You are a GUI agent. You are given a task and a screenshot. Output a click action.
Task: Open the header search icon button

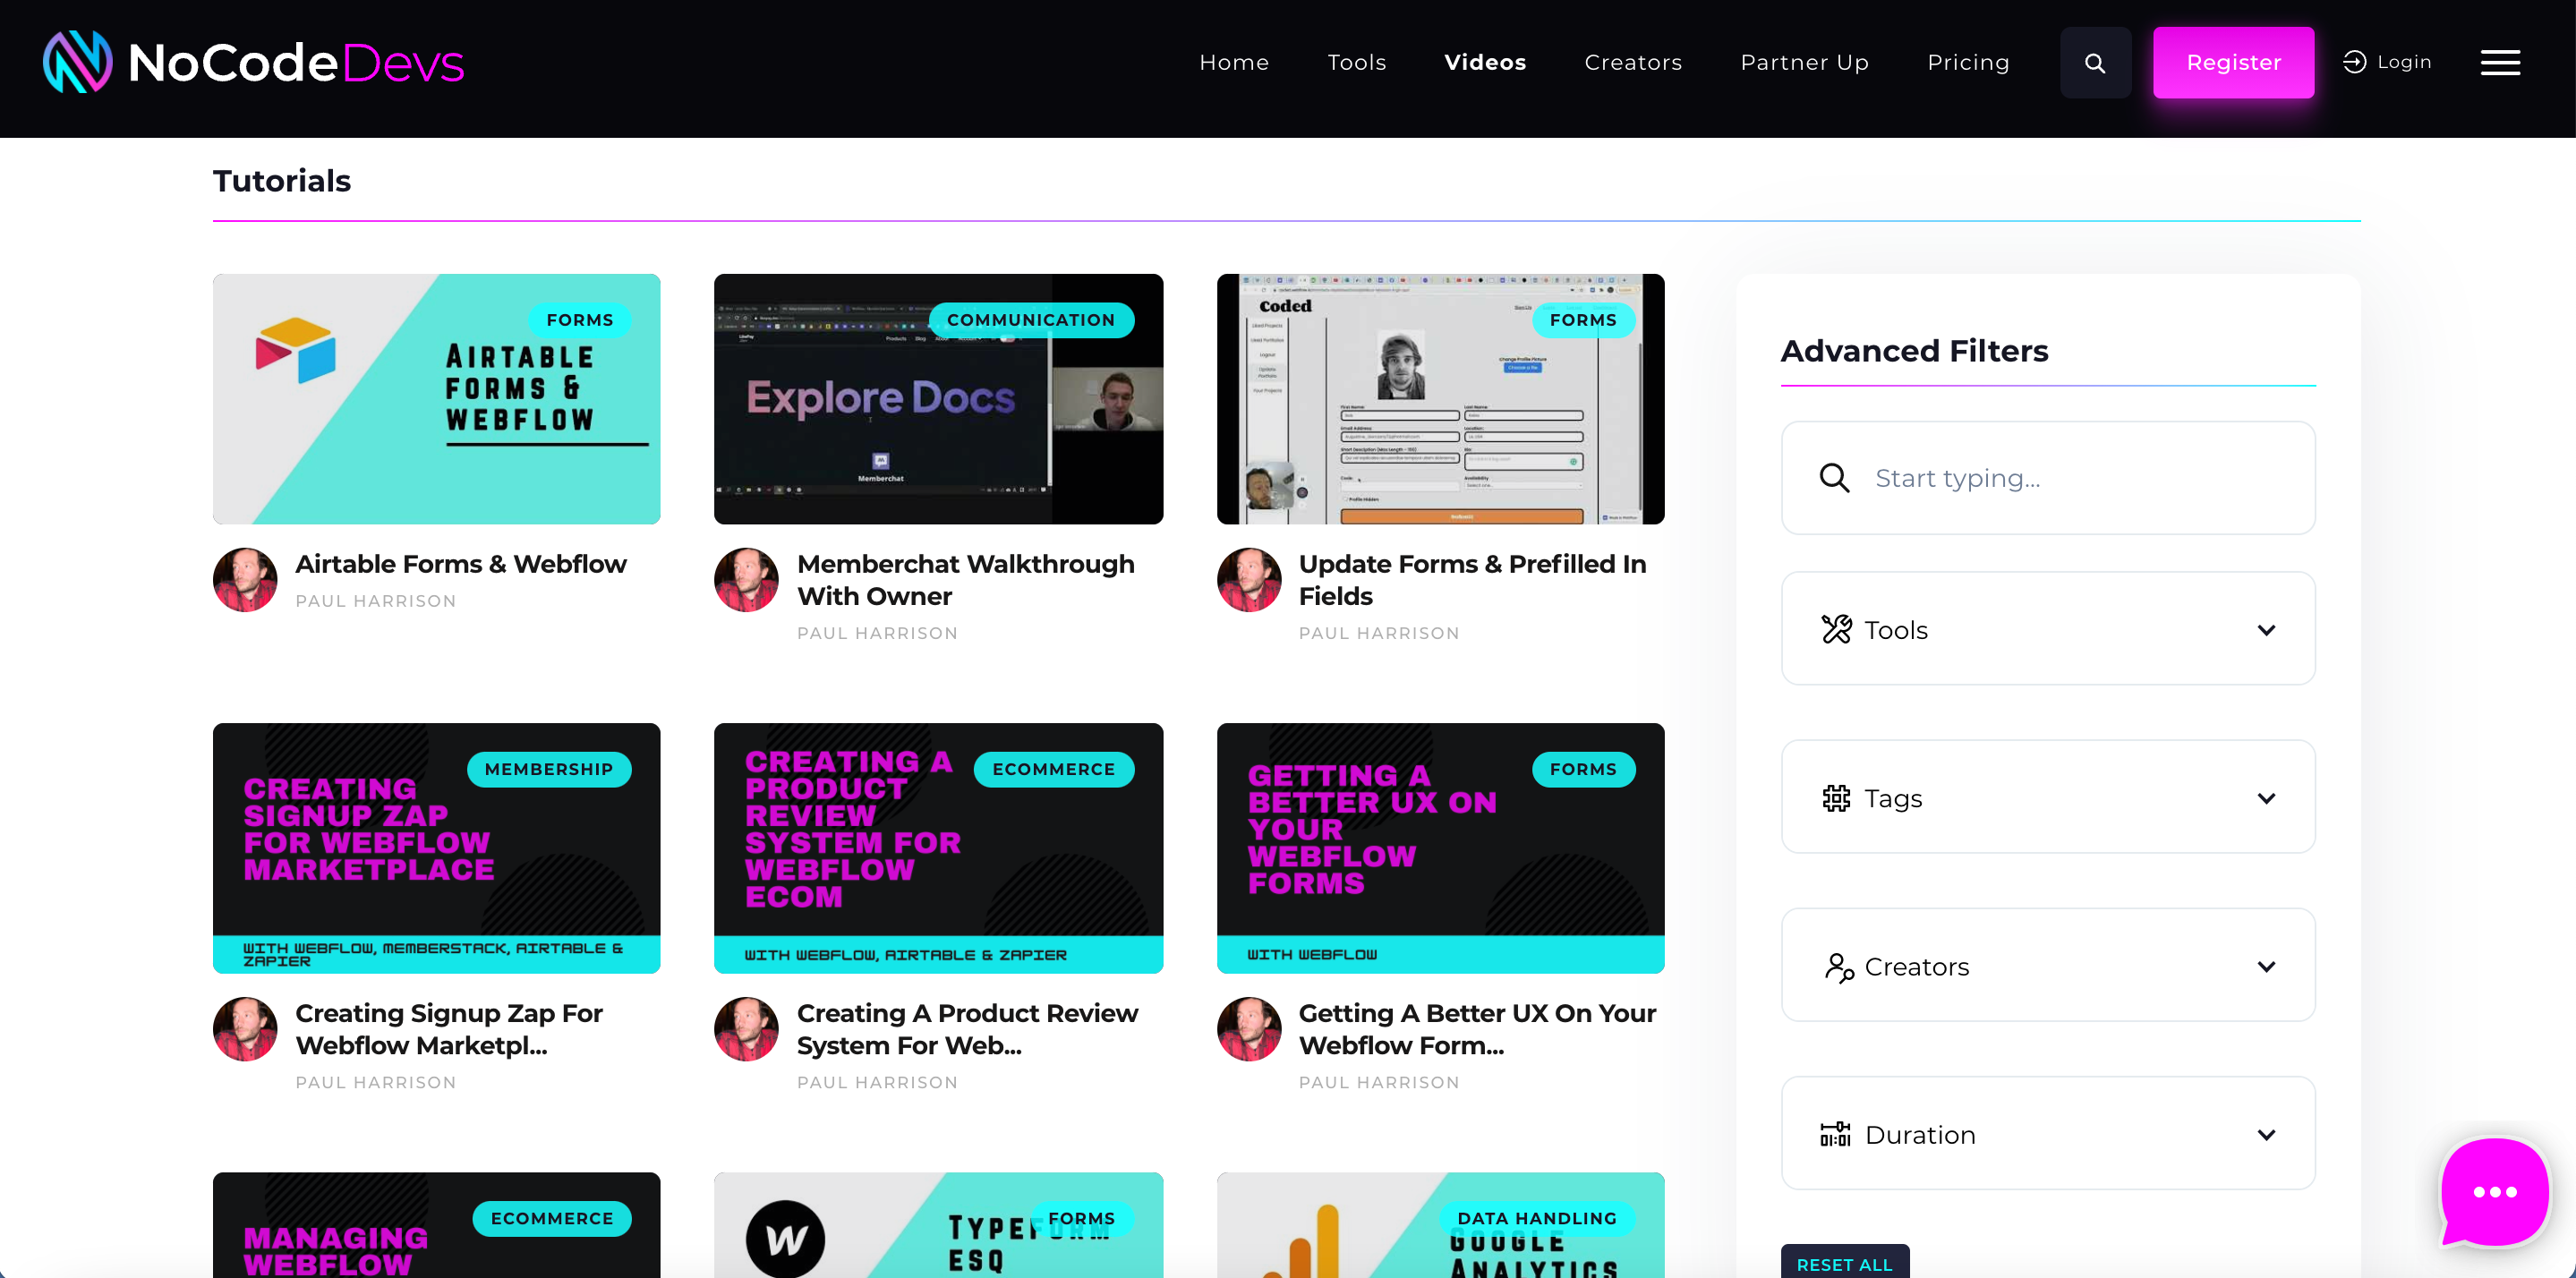(x=2095, y=63)
